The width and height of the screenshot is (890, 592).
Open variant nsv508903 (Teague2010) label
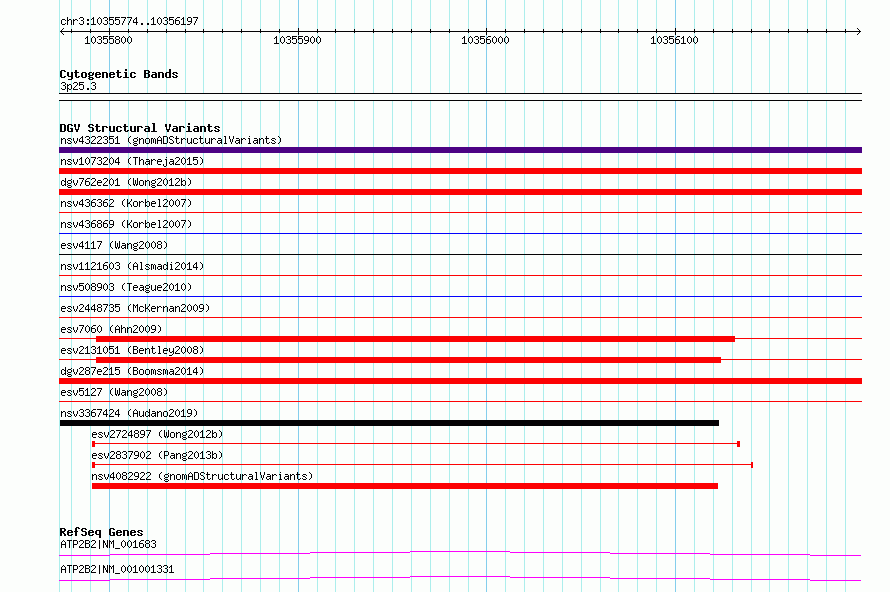click(126, 287)
